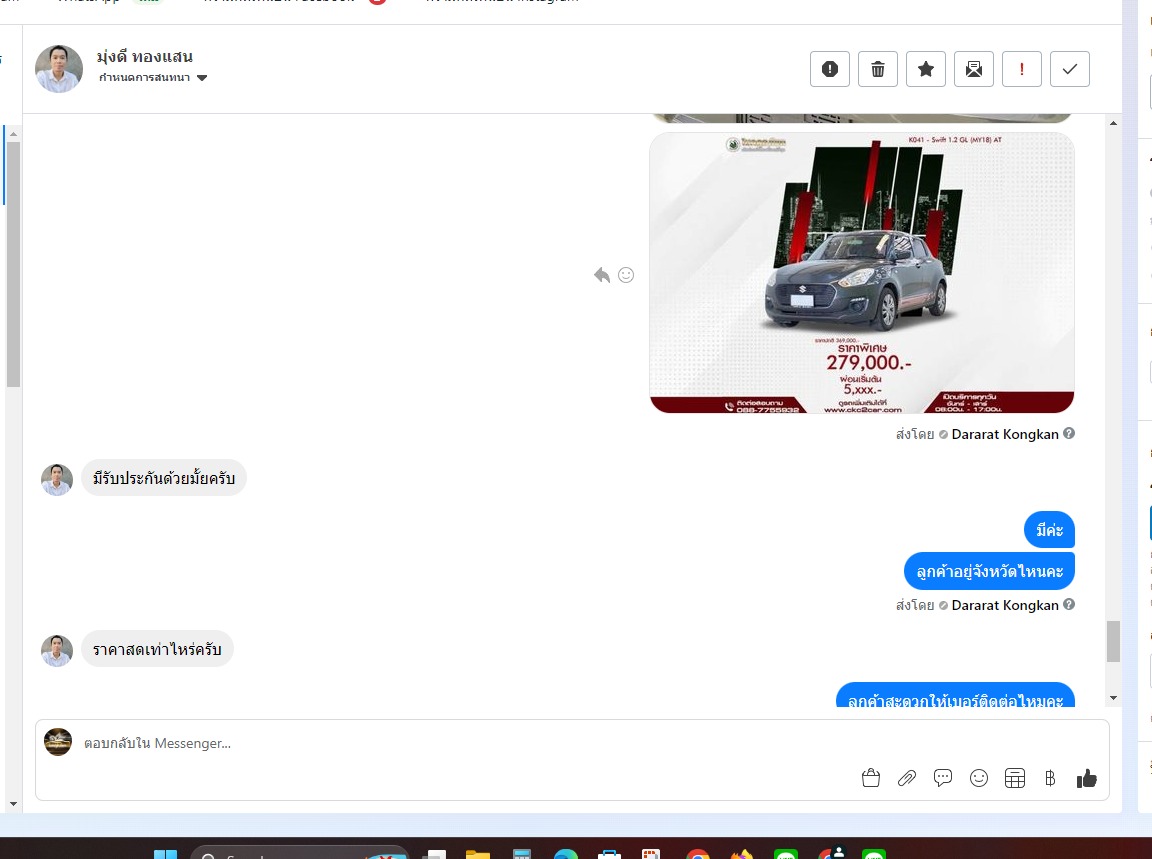The height and width of the screenshot is (859, 1152).
Task: Click help icon beside Dararat Kongkan under the car image
Action: click(1069, 434)
